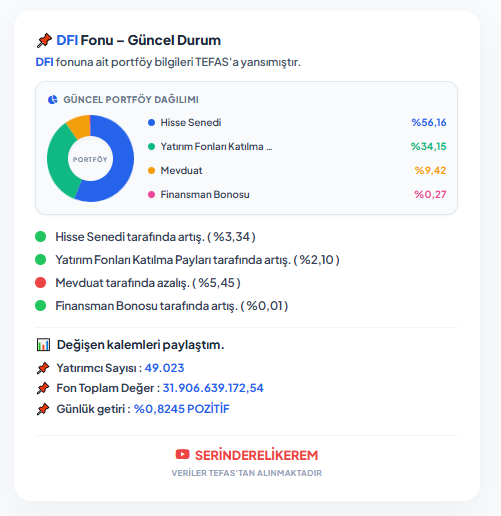Click the Hisse Senedi legend label
This screenshot has width=501, height=516.
pyautogui.click(x=191, y=123)
